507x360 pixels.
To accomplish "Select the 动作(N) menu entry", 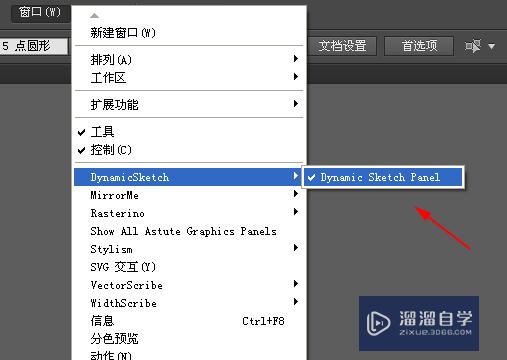I will (189, 355).
